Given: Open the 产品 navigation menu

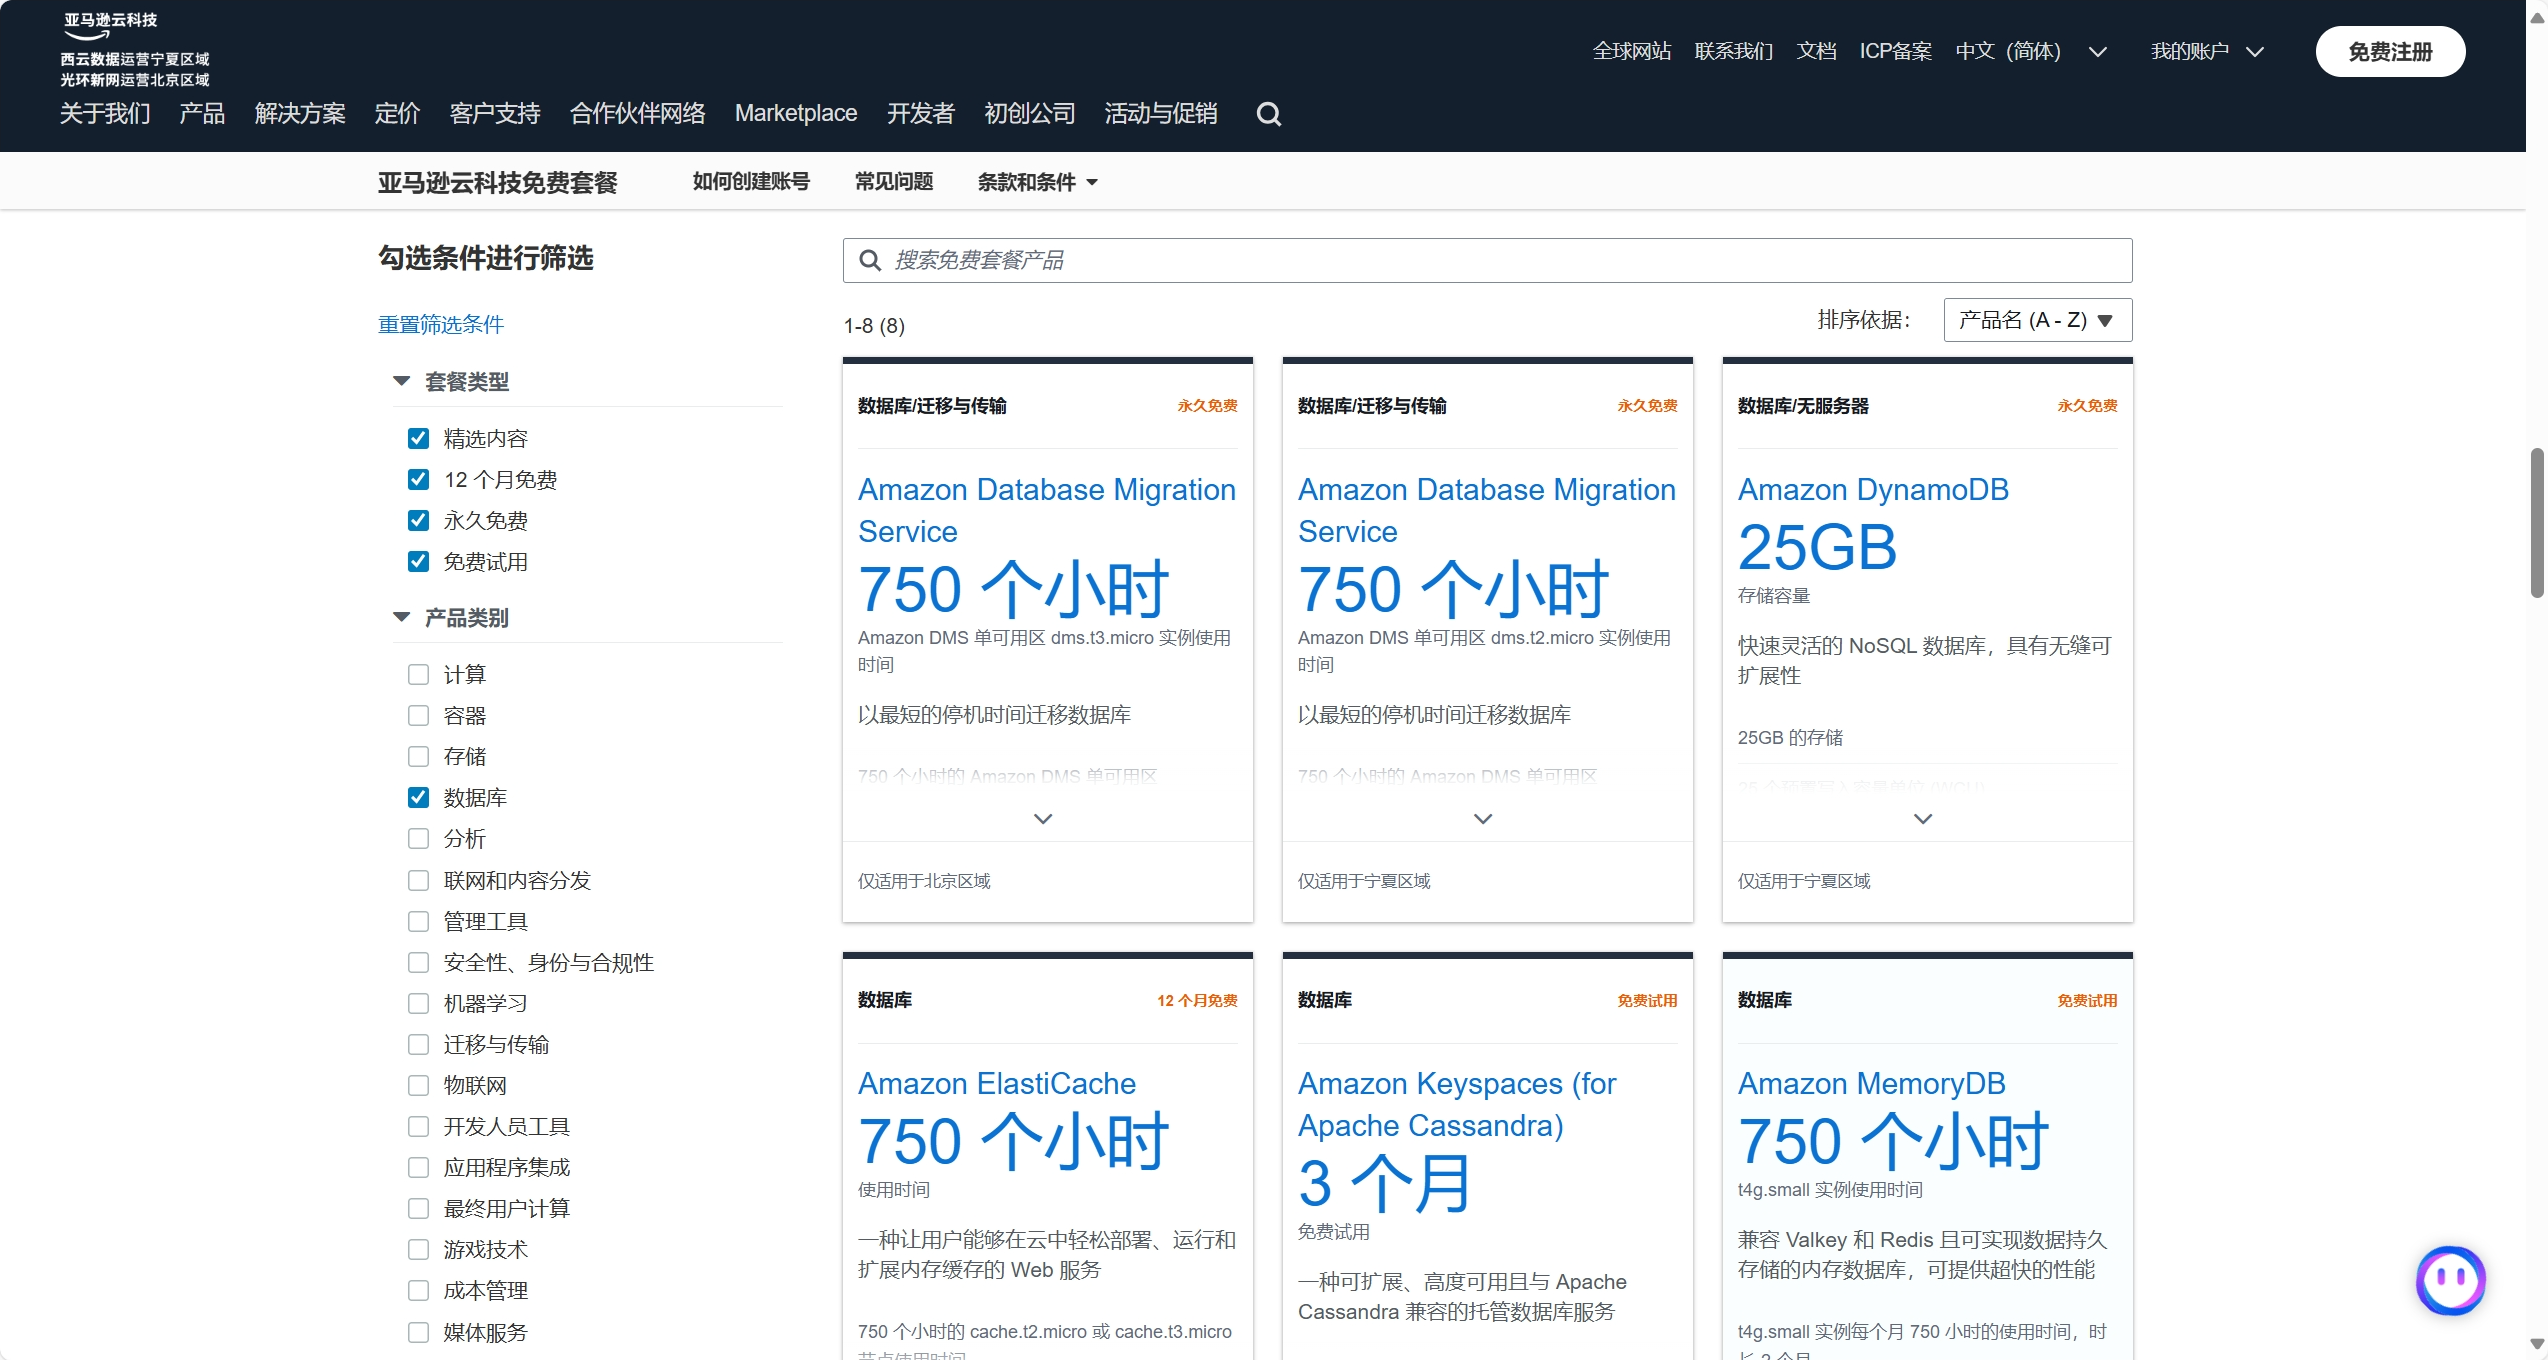Looking at the screenshot, I should (x=202, y=113).
